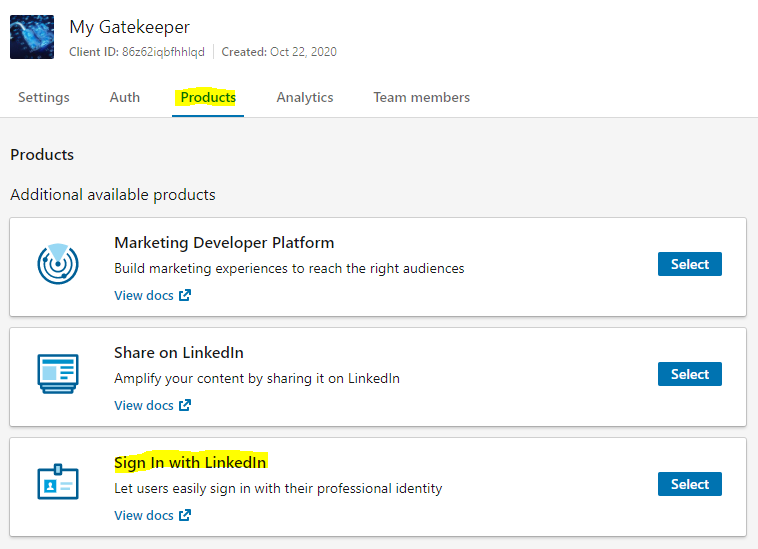Open View docs for Marketing Developer Platform
This screenshot has height=549, width=758.
144,296
